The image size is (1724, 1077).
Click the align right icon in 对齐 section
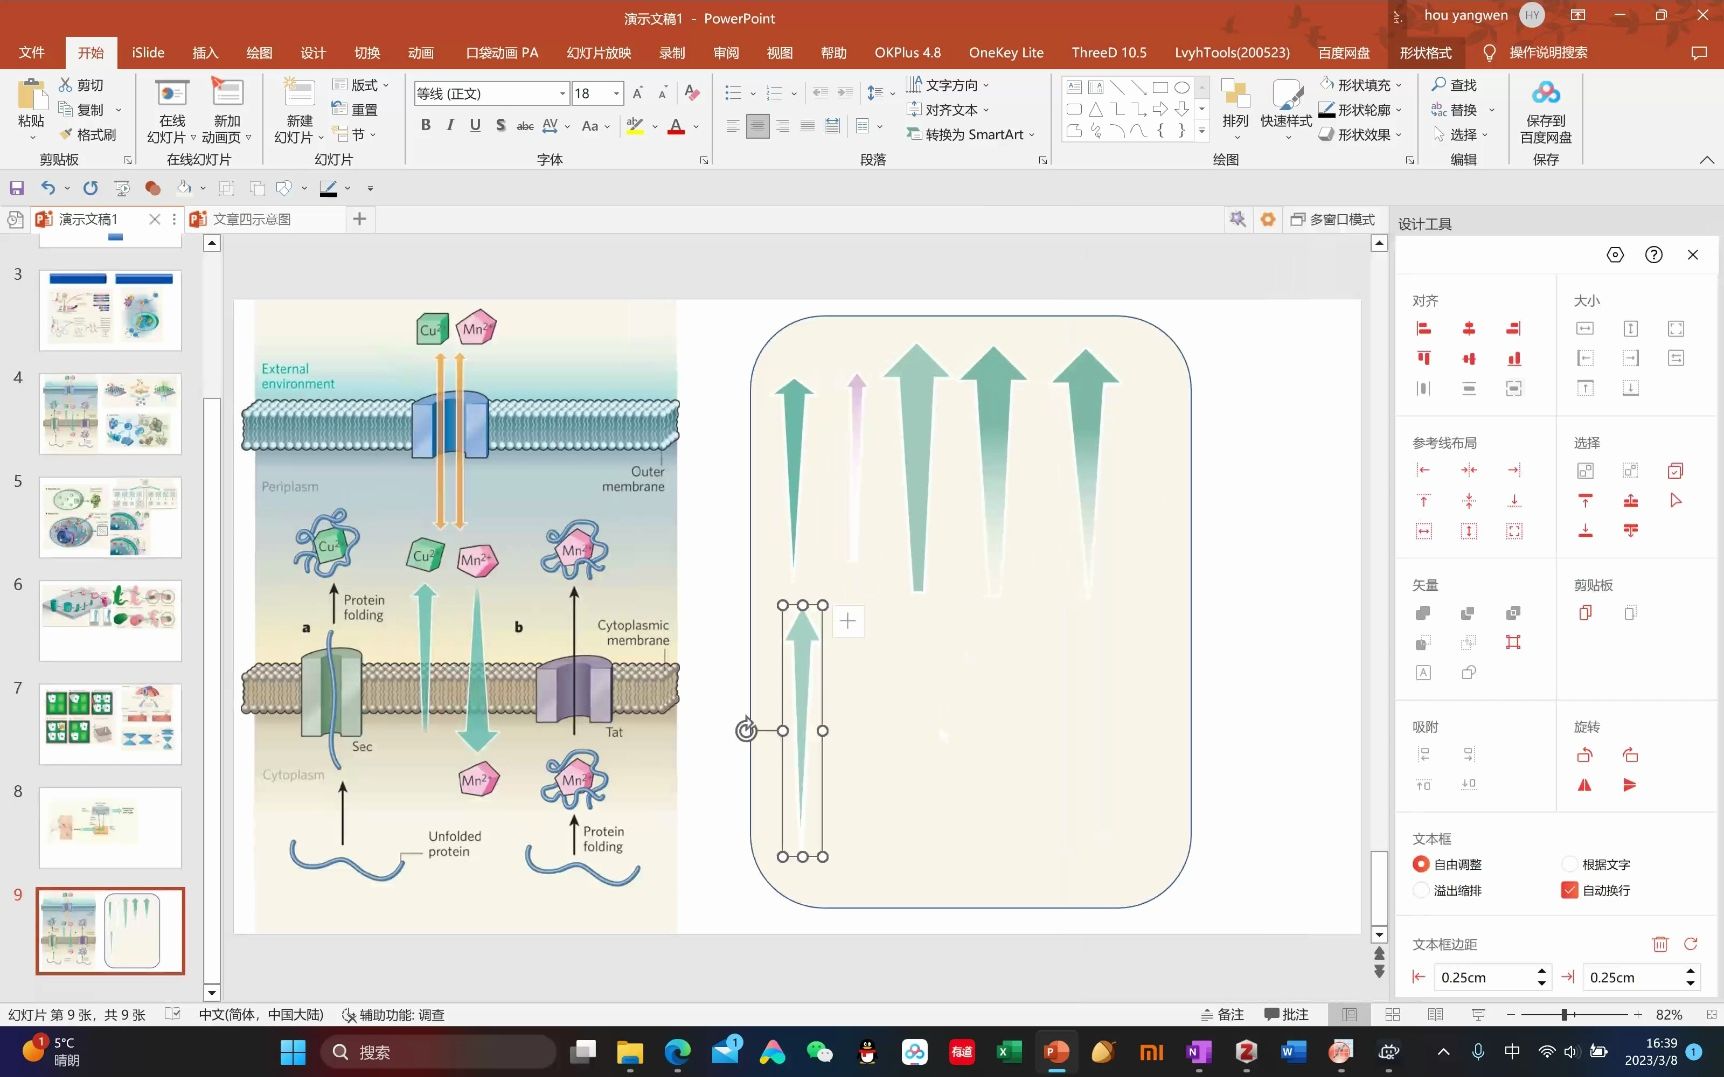1514,328
